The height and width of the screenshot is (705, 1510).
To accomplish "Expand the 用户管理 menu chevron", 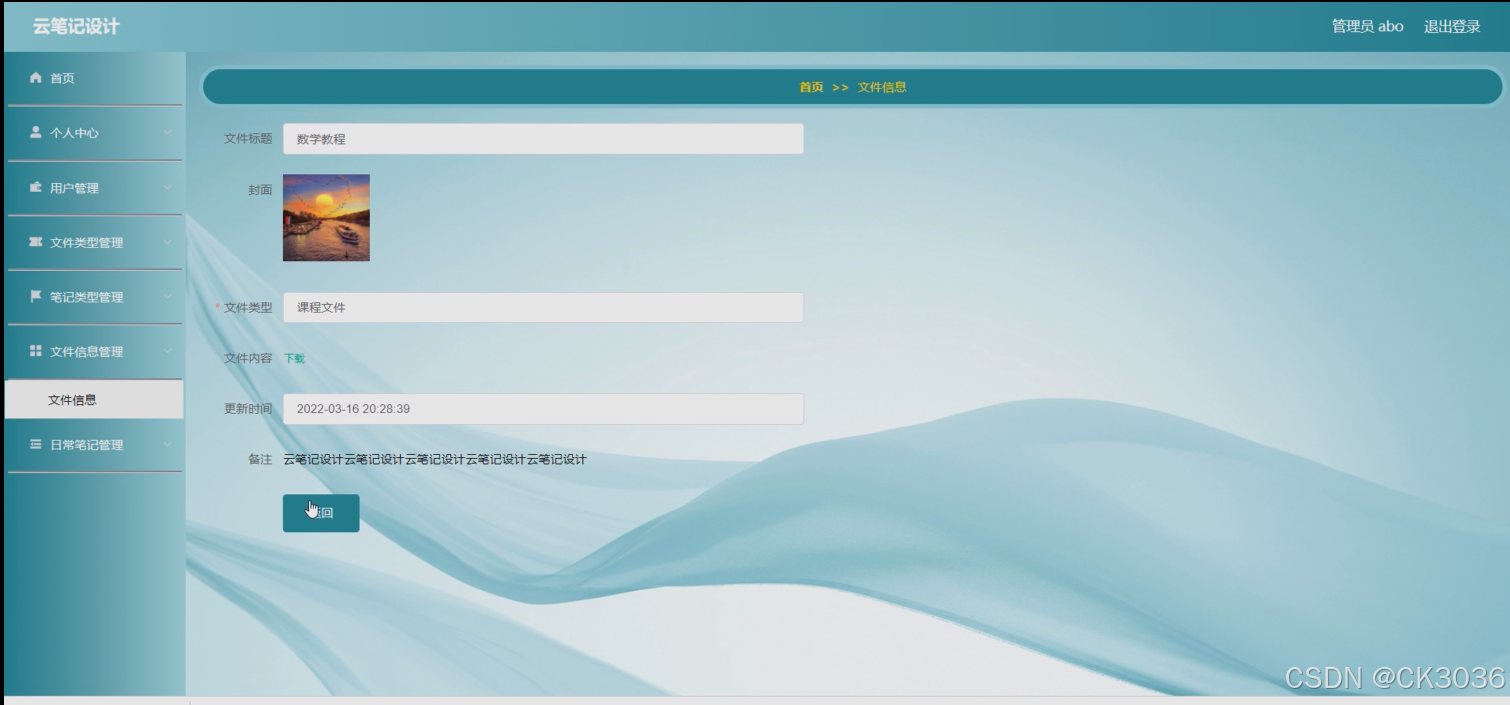I will pos(167,188).
